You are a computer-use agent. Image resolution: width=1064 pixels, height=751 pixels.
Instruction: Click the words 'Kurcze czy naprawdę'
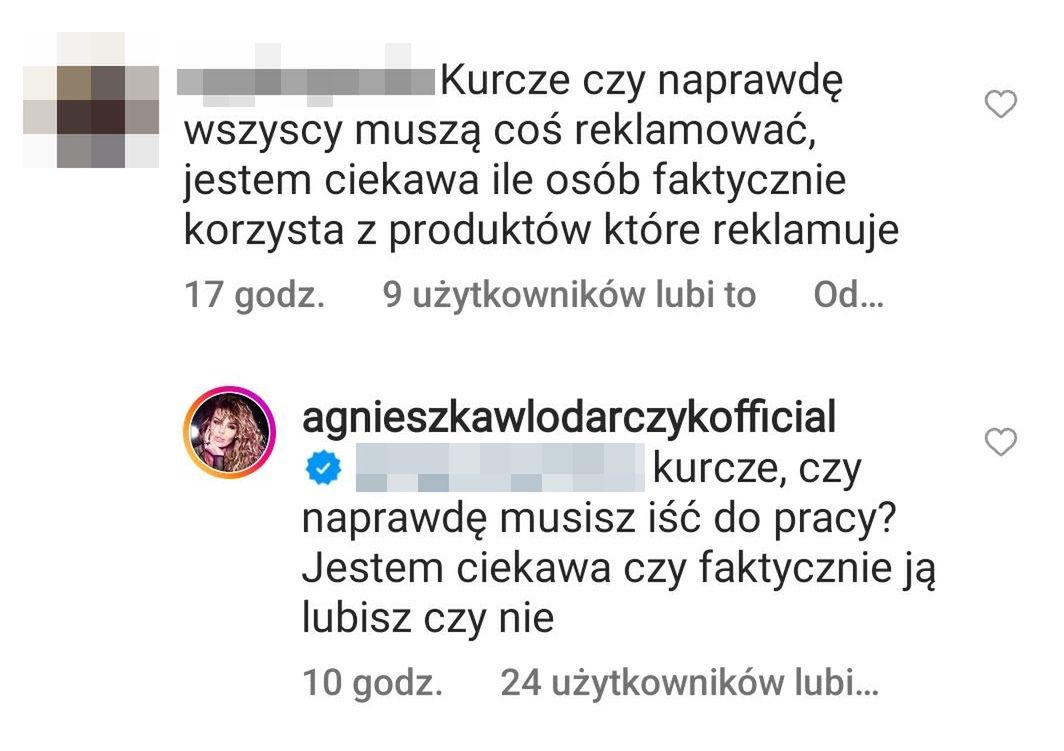point(641,81)
